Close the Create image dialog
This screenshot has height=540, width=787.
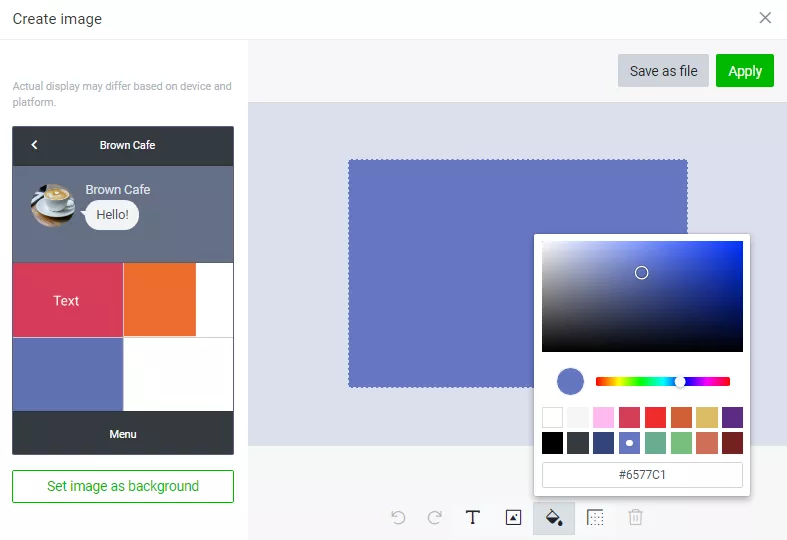pos(765,18)
